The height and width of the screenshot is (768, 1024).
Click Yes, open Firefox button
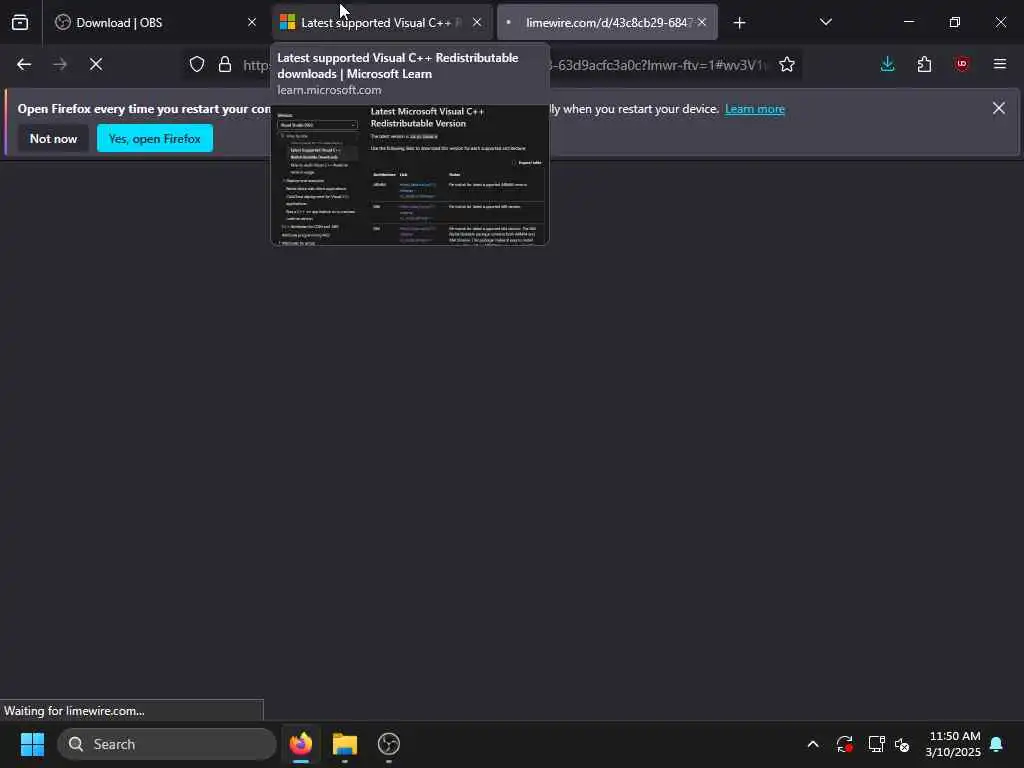155,138
